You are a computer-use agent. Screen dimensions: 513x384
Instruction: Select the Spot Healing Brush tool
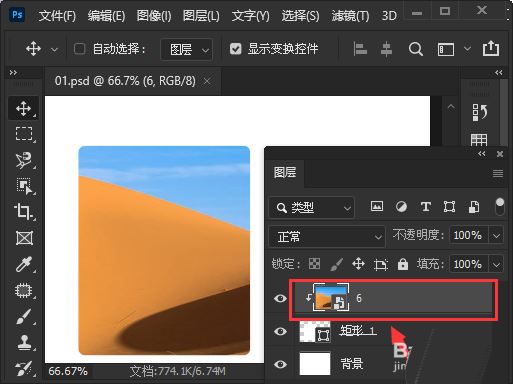coord(24,290)
